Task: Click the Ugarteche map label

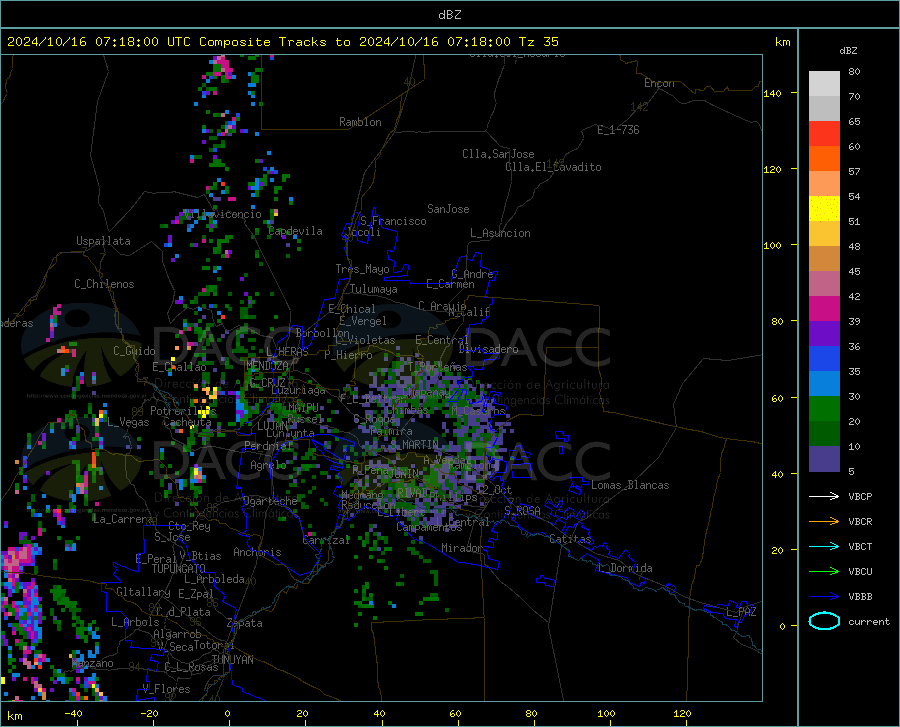Action: pos(270,501)
